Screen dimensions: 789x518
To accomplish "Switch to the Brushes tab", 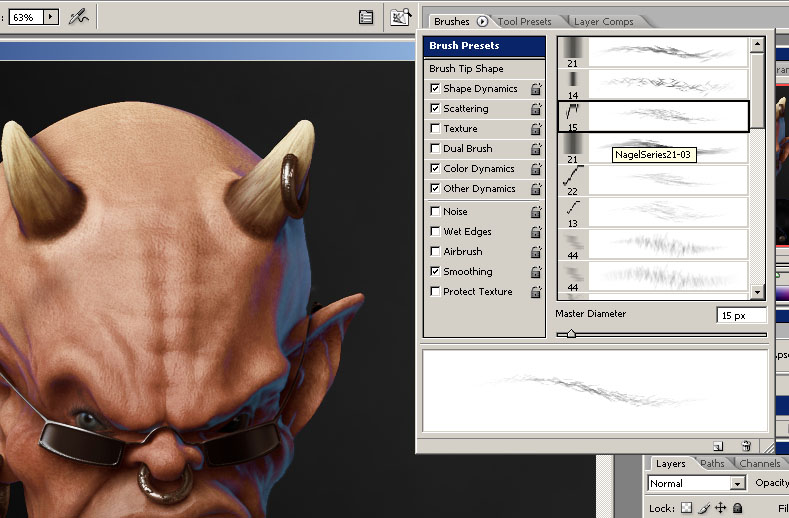I will click(x=451, y=22).
